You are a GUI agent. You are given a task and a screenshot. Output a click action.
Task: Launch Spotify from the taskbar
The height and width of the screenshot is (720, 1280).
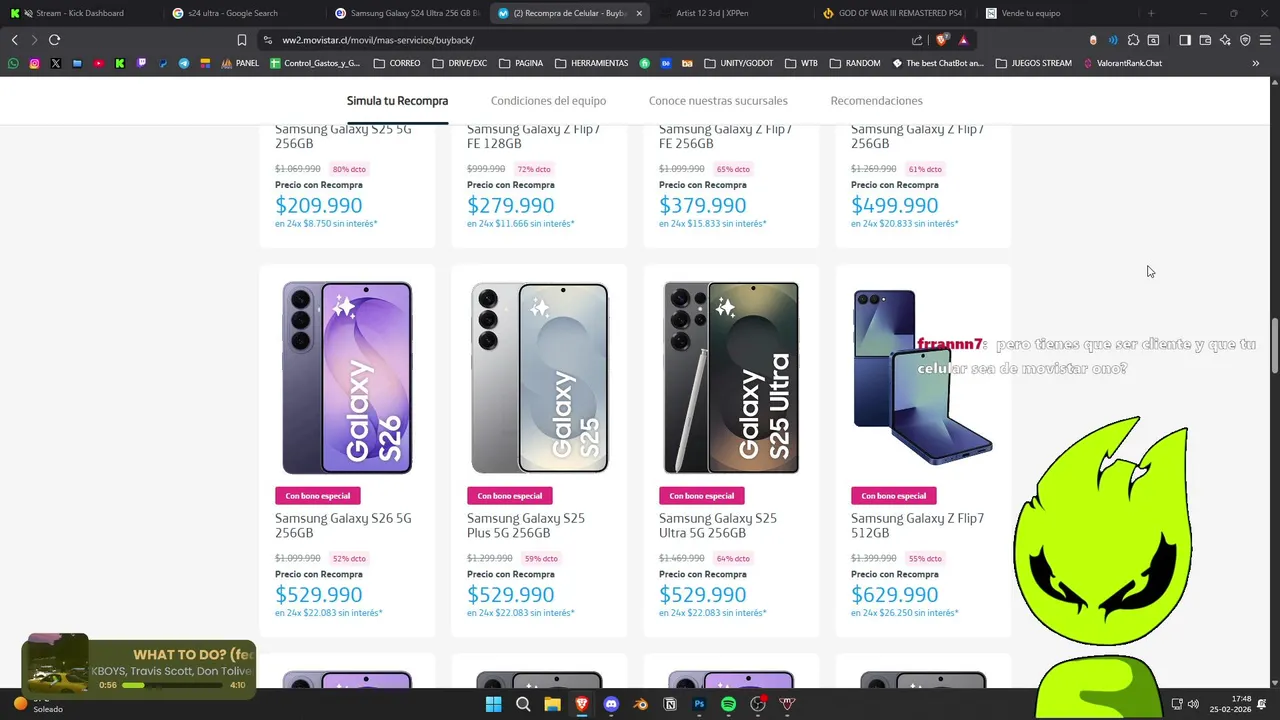coord(728,704)
